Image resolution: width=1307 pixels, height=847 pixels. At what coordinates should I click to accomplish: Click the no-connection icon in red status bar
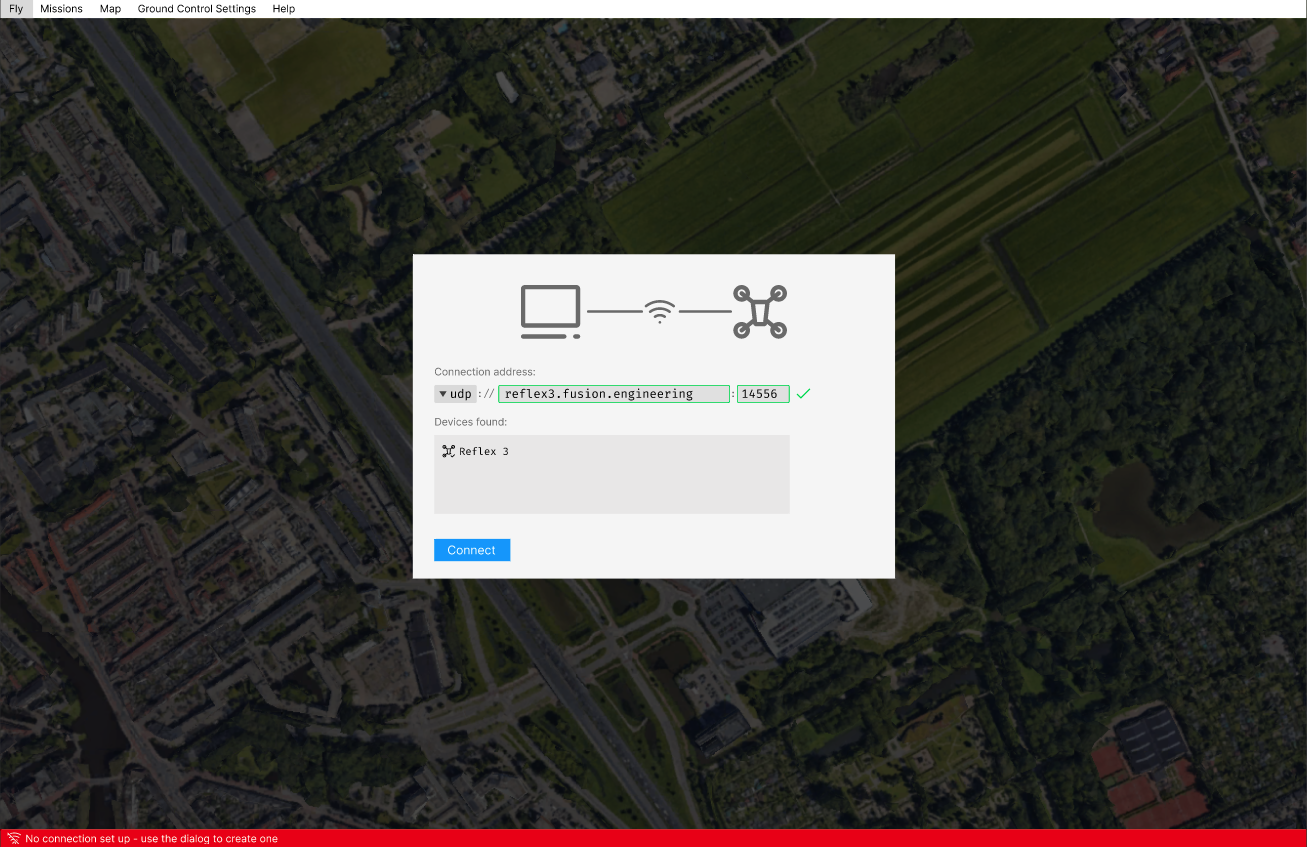pos(14,838)
